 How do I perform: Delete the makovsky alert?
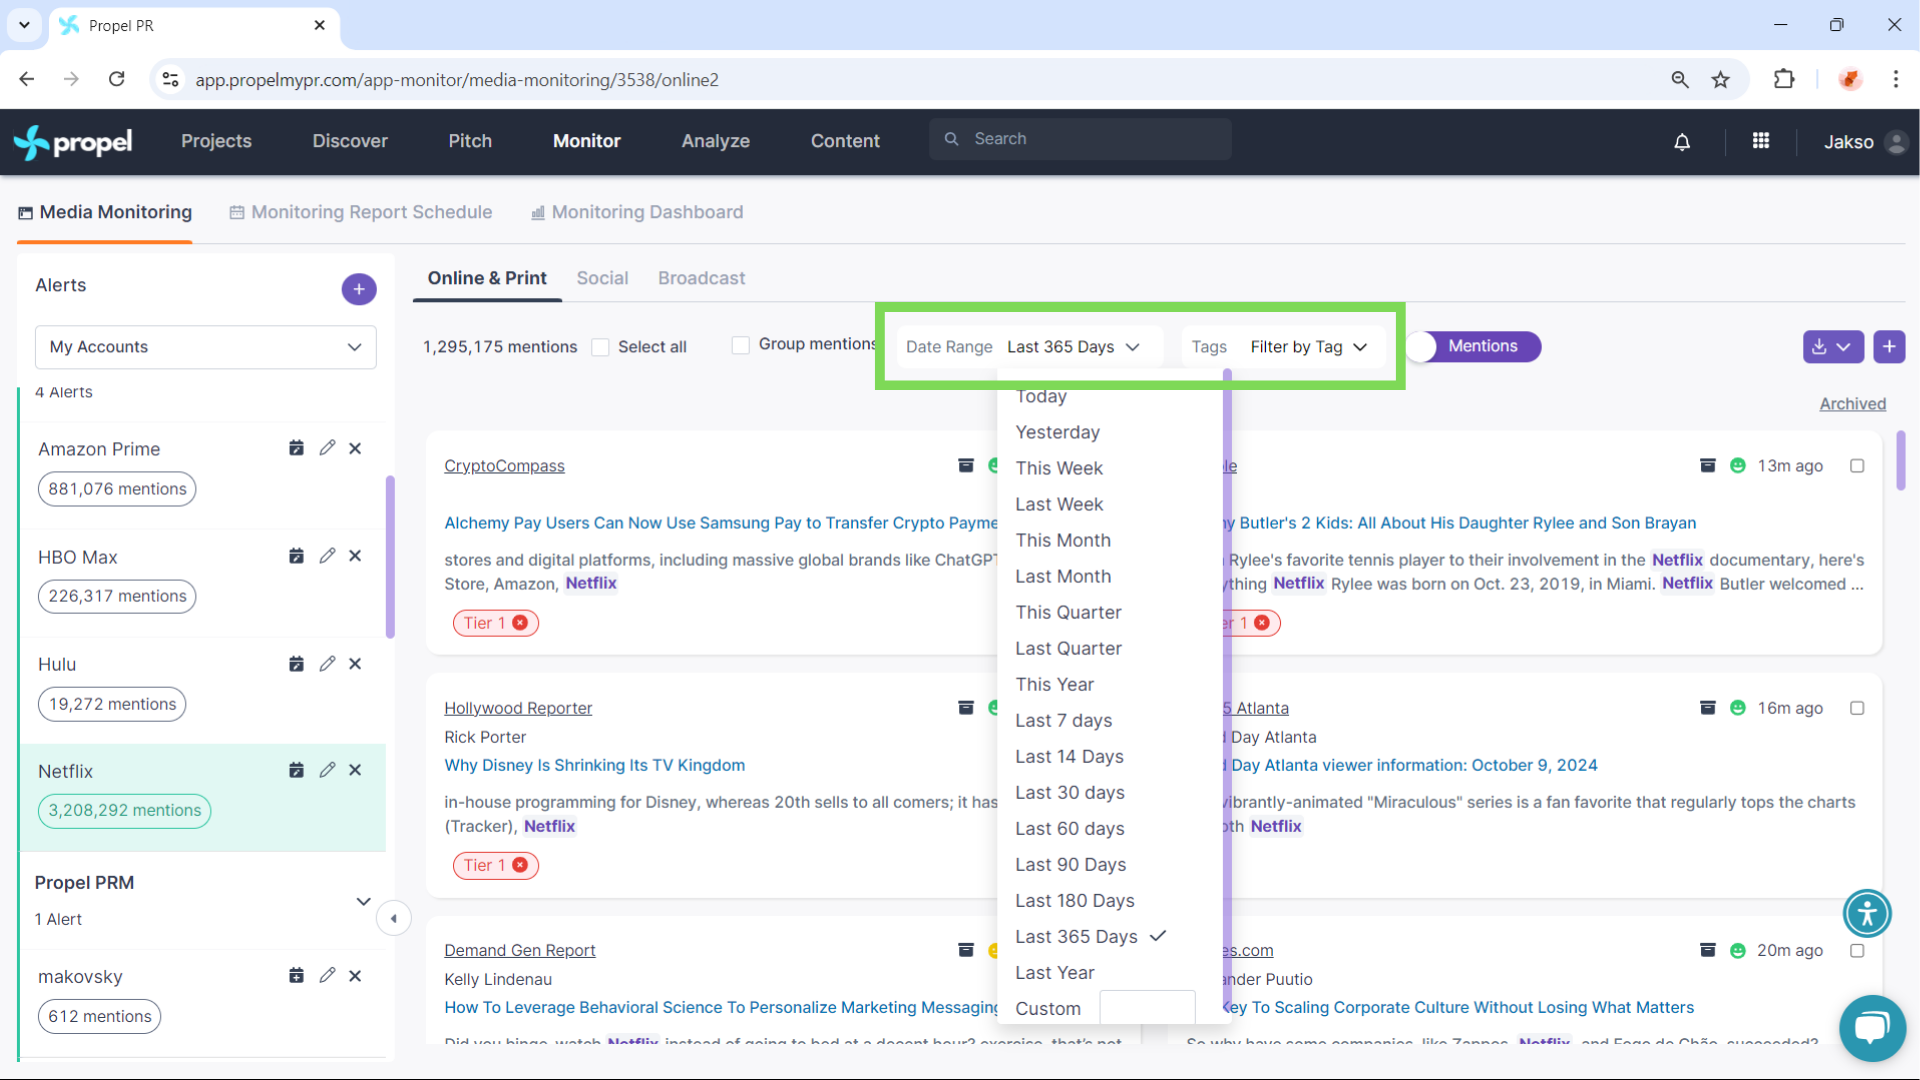point(355,976)
